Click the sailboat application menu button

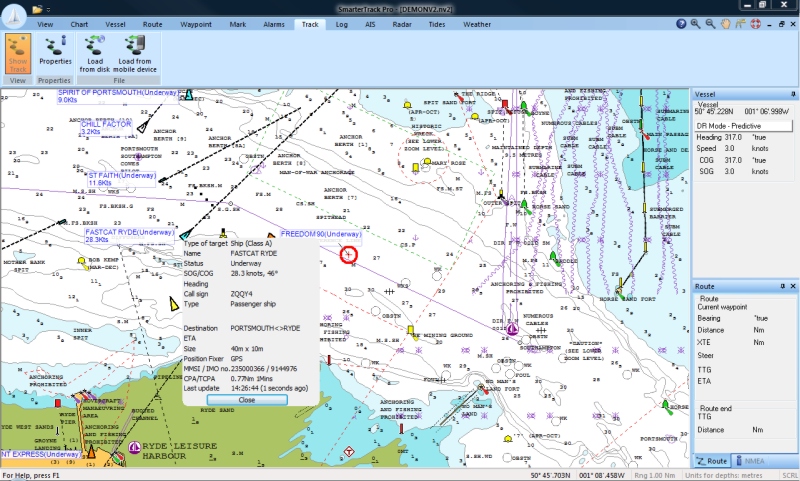(13, 10)
